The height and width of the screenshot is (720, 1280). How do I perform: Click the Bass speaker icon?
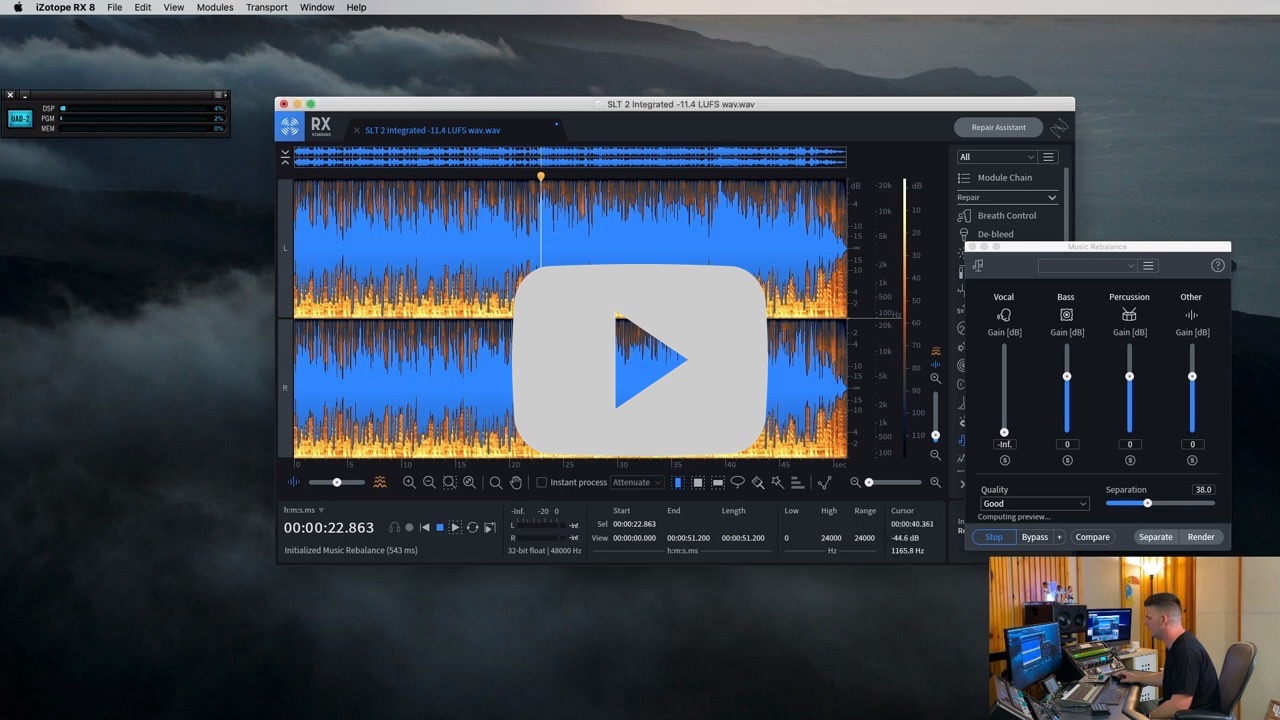click(1066, 315)
